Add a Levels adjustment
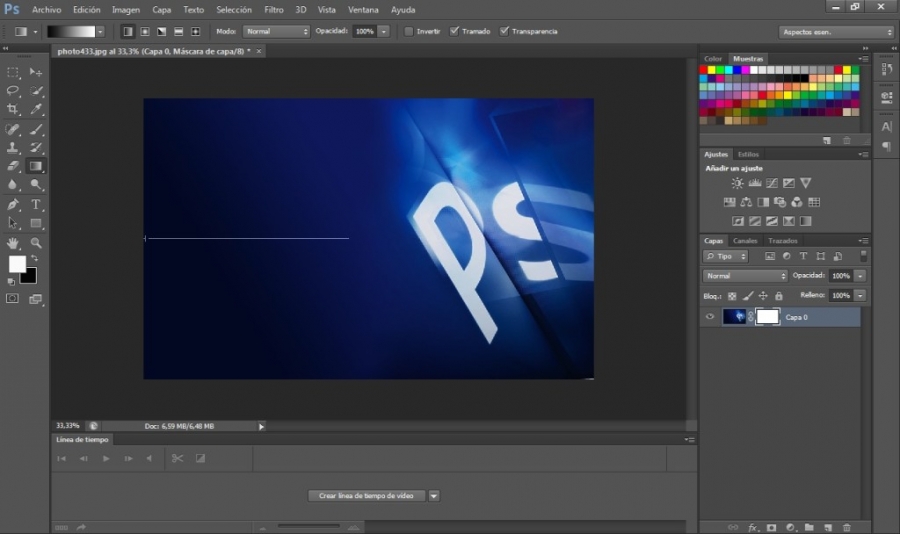This screenshot has width=900, height=534. tap(754, 183)
